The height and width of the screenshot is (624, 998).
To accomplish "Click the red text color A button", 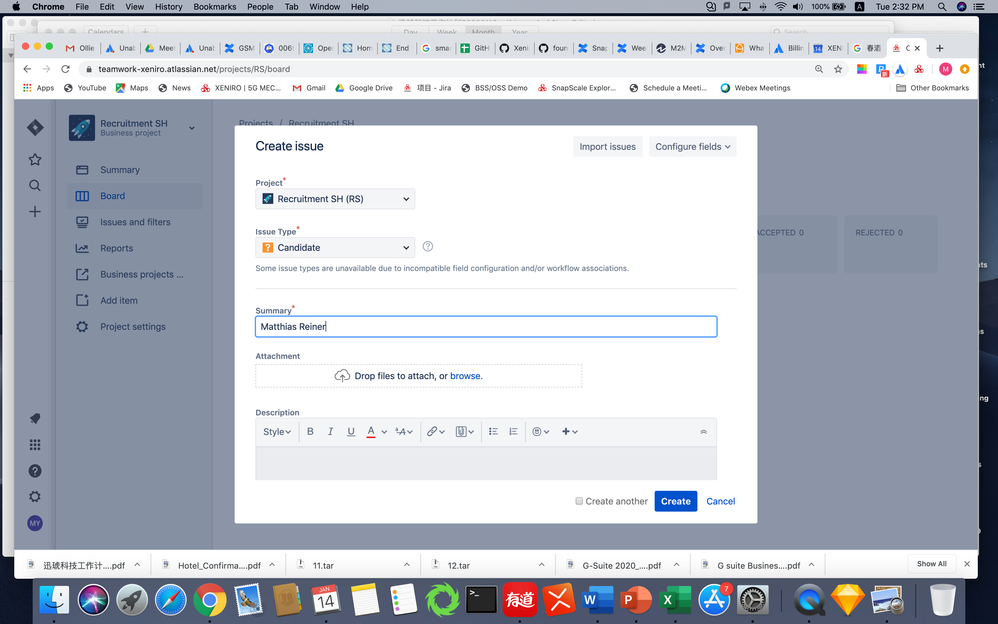I will pyautogui.click(x=371, y=432).
